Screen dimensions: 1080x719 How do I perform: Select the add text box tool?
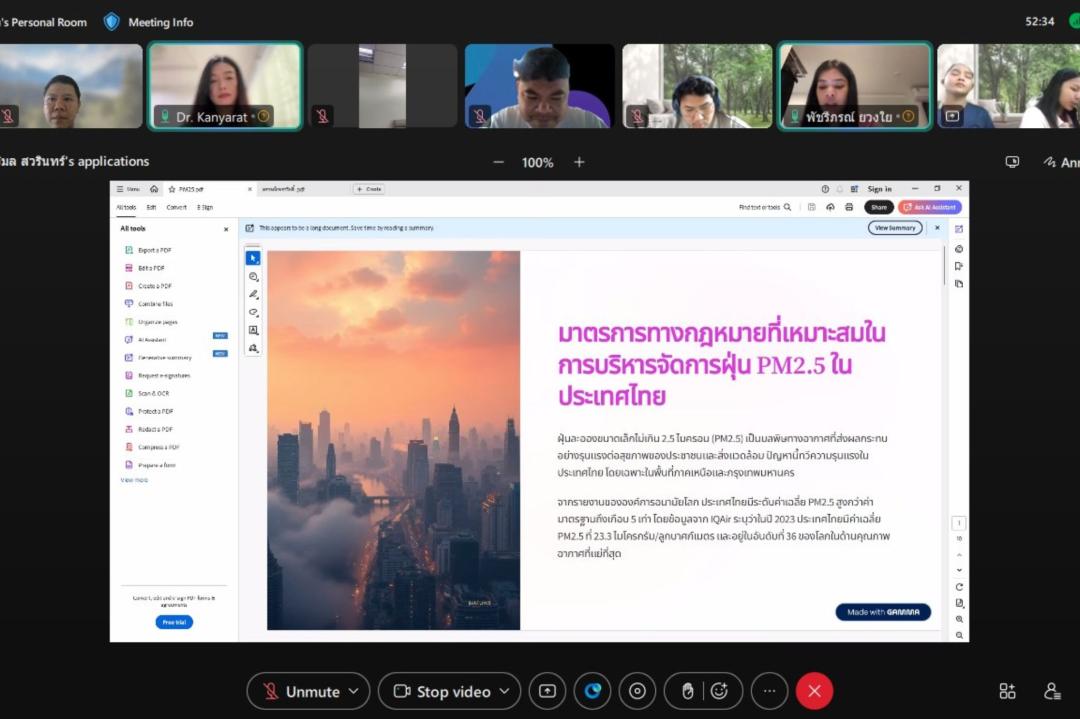point(253,330)
